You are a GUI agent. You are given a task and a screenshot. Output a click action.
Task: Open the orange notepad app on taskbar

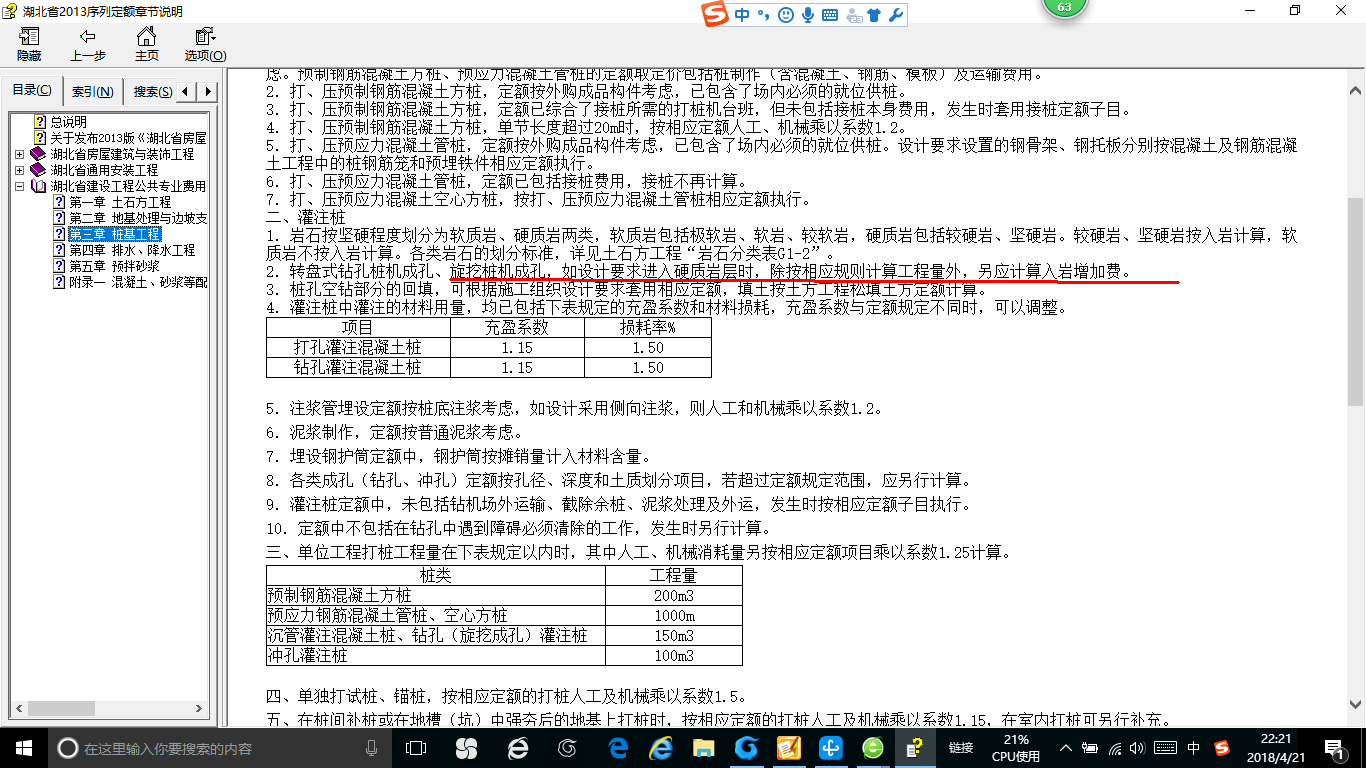[x=789, y=748]
